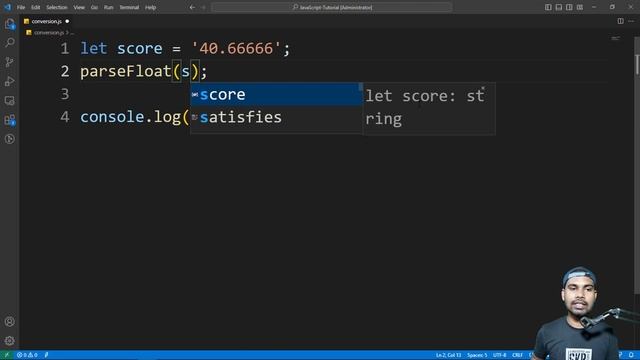This screenshot has width=640, height=360.
Task: Open the Search view in activity bar
Action: [10, 42]
